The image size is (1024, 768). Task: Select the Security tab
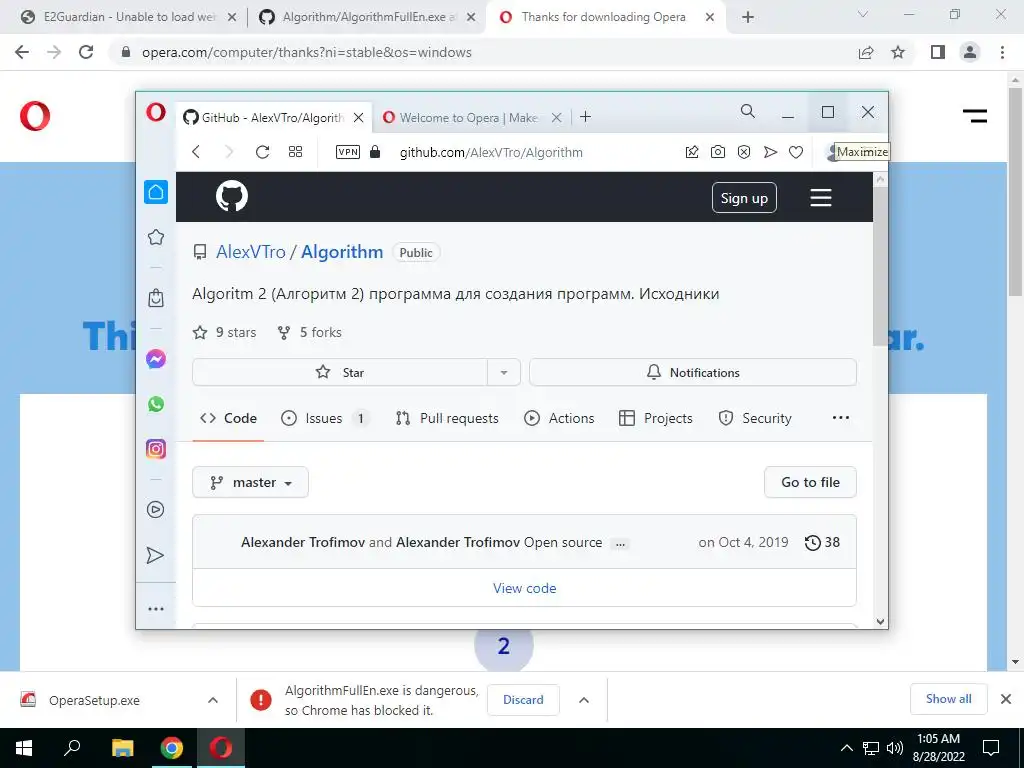tap(754, 418)
